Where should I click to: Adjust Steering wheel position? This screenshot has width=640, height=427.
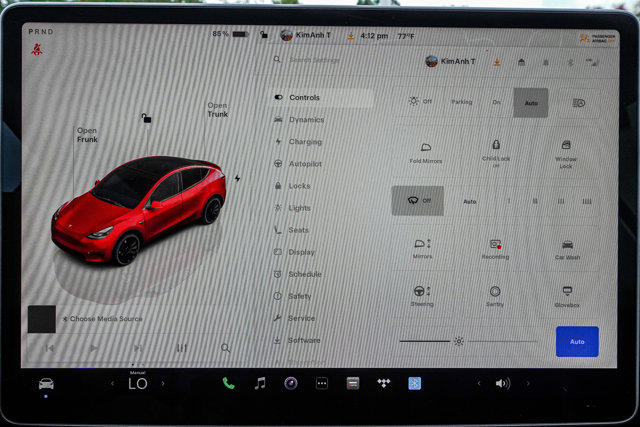click(422, 296)
